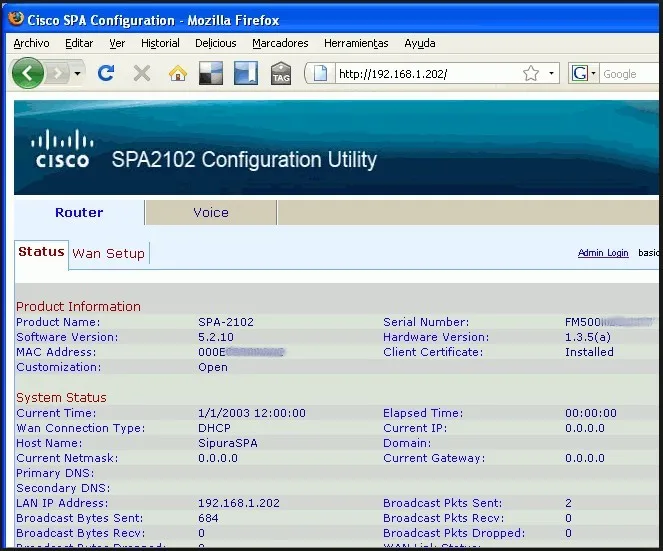Click the Serial Number label

426,322
